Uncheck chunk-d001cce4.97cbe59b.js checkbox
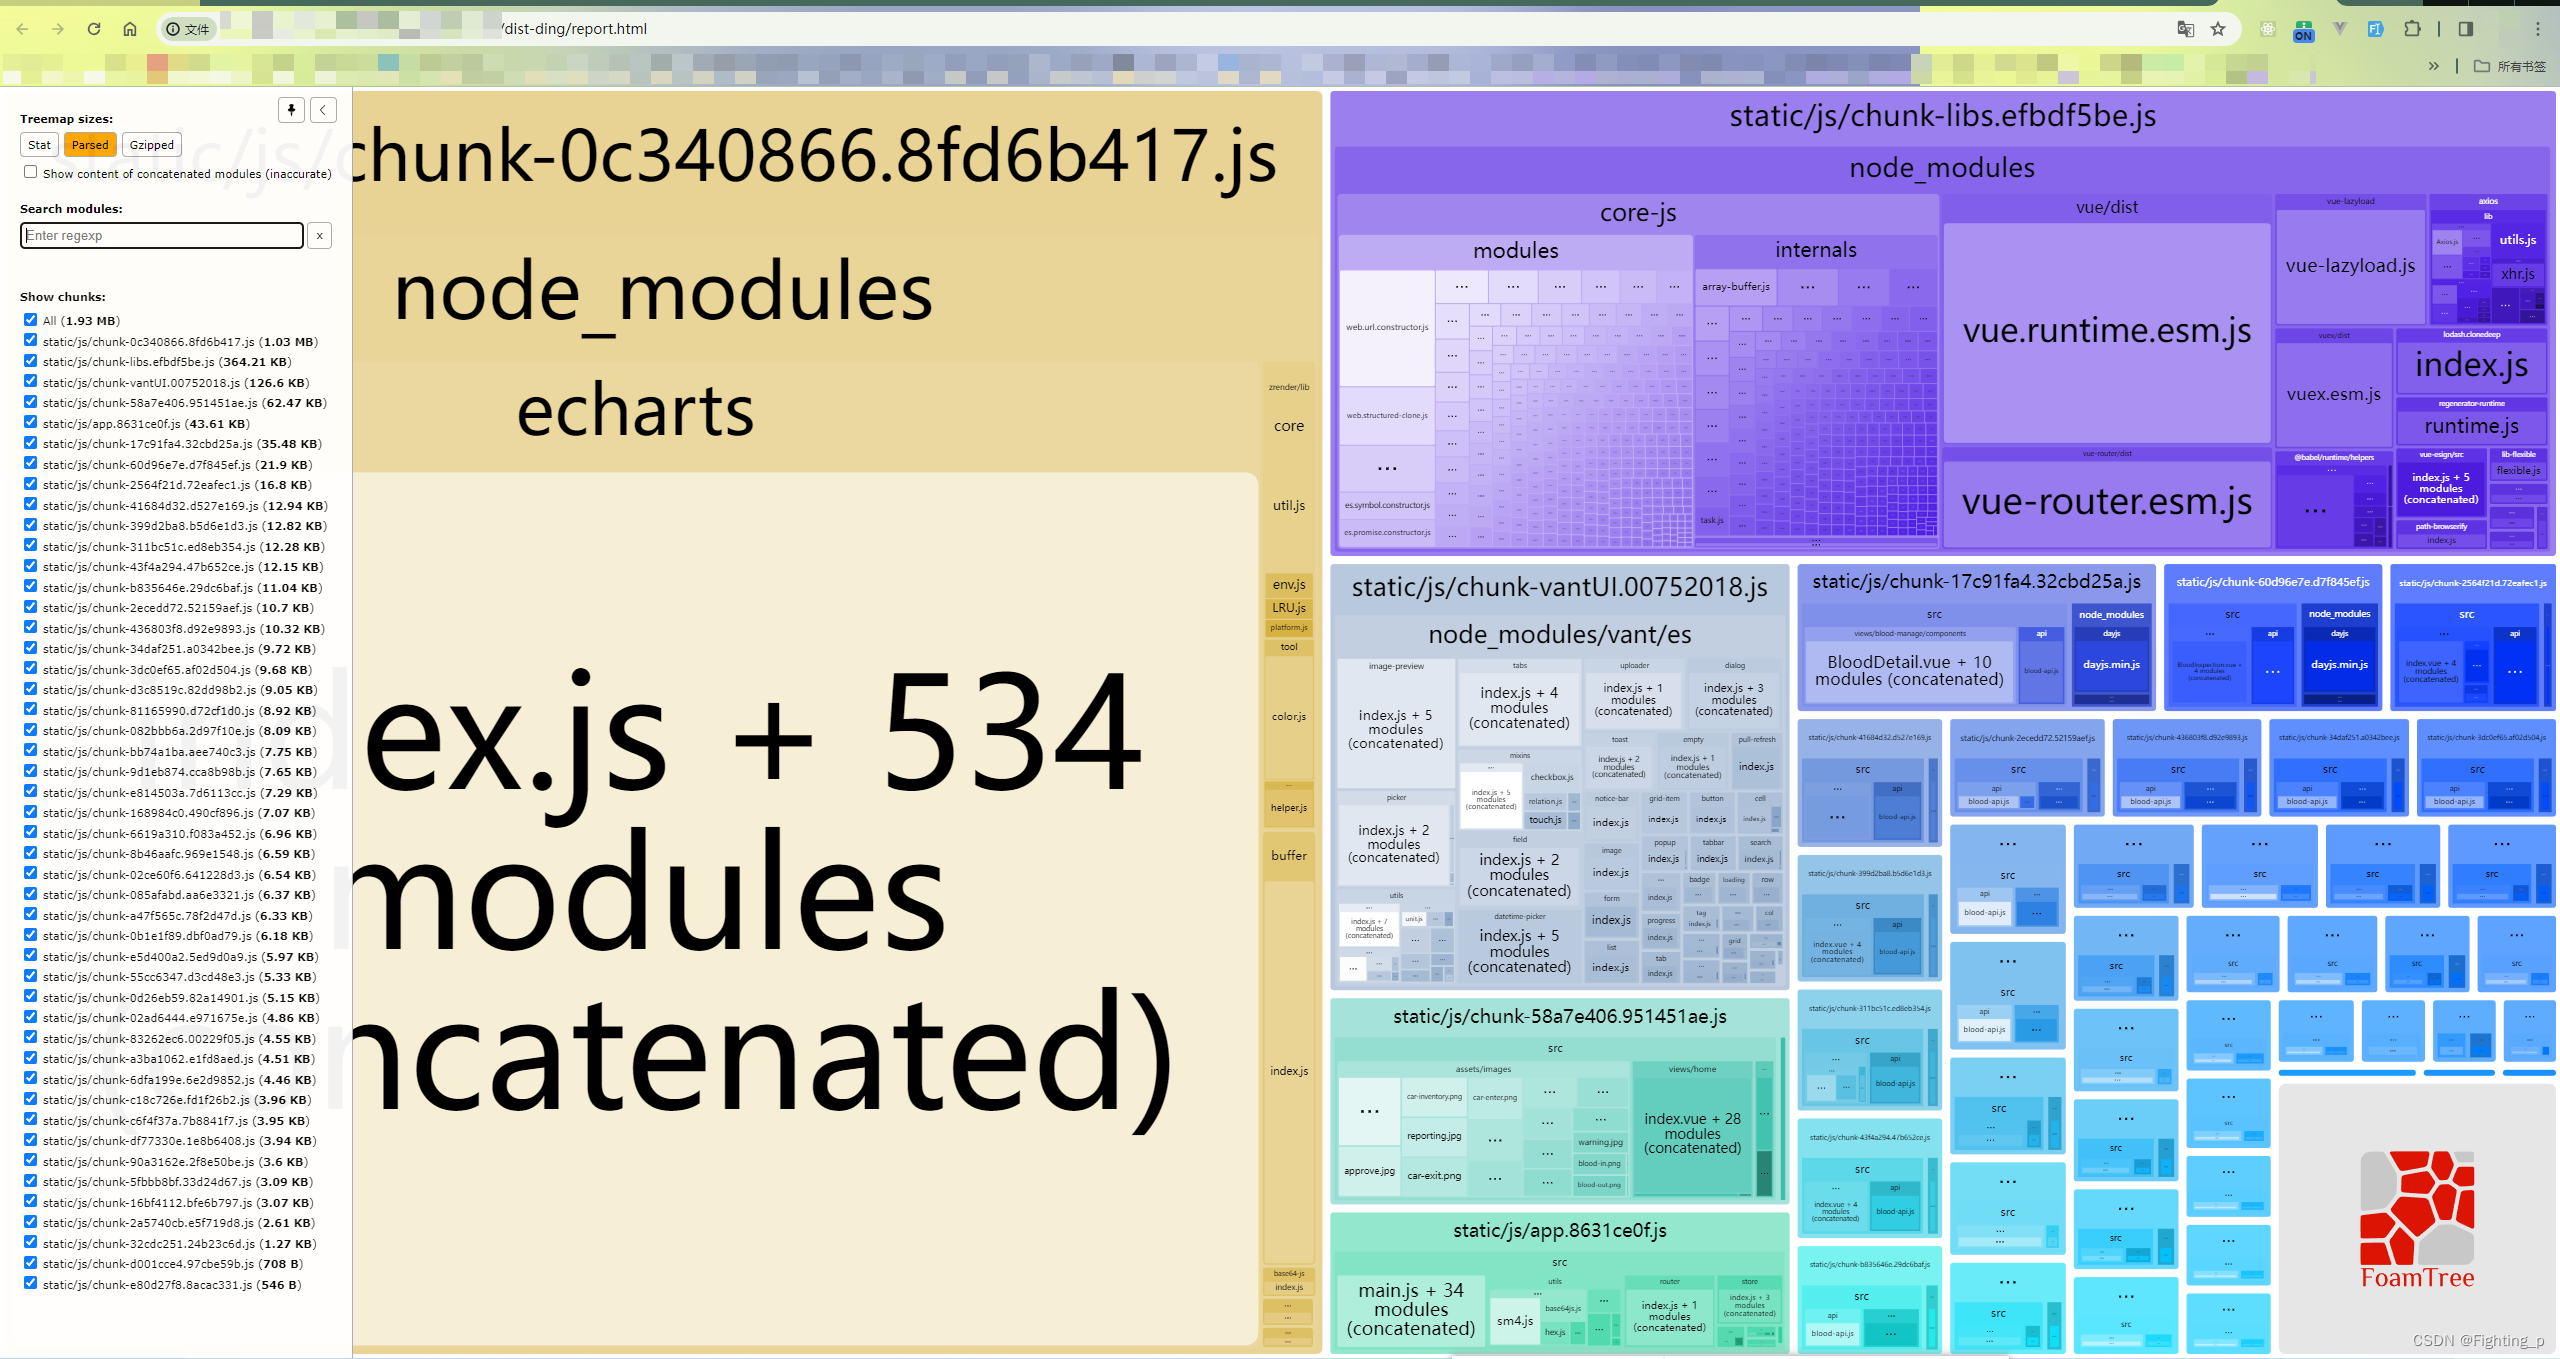Screen dimensions: 2560x1359 pos(31,1263)
